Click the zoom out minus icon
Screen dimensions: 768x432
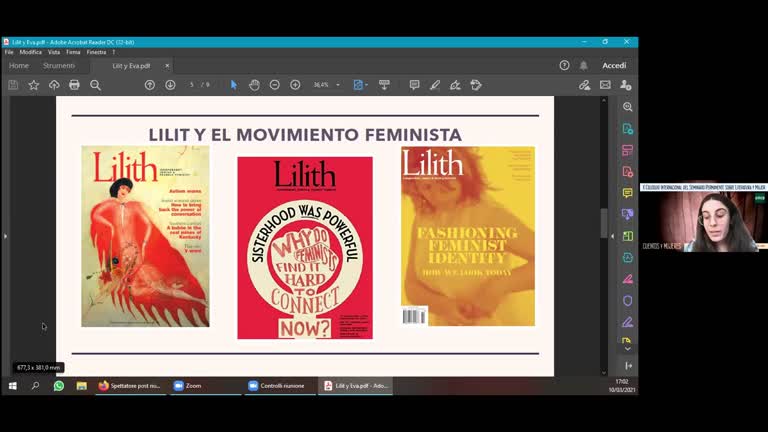click(x=275, y=85)
